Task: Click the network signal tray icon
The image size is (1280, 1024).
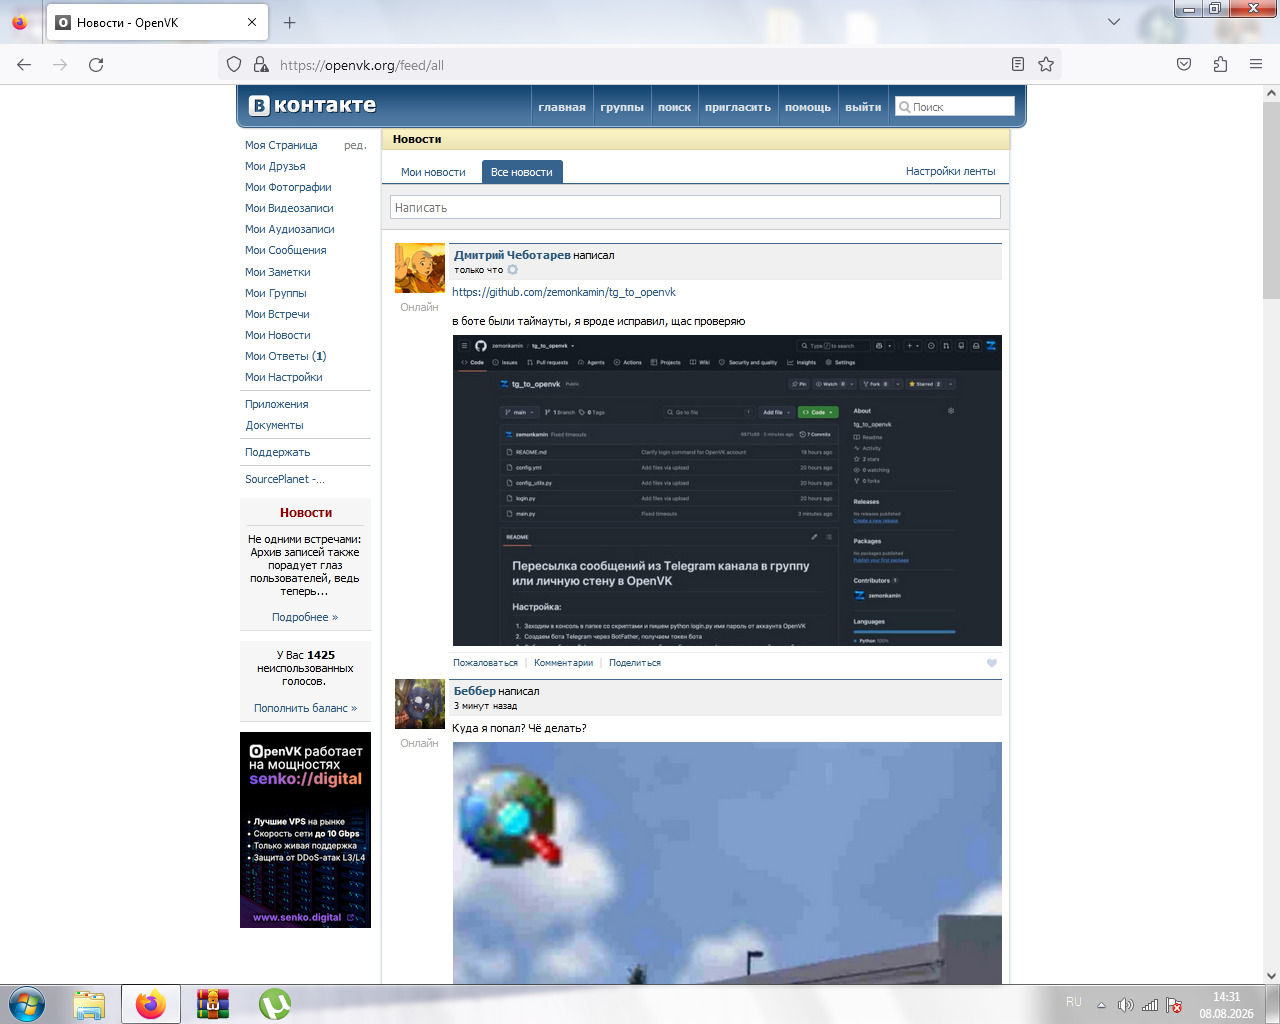Action: [1150, 1005]
